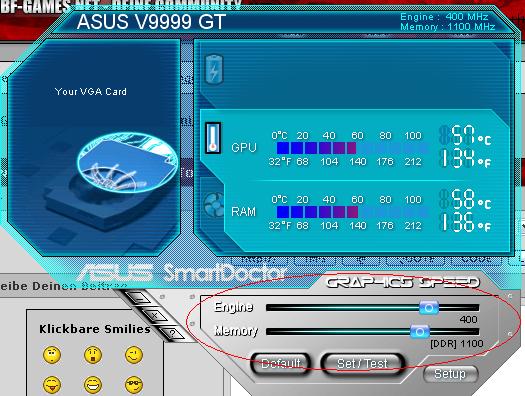Insert the shocked open-mouth smiley
The image size is (525, 396).
pos(93,355)
